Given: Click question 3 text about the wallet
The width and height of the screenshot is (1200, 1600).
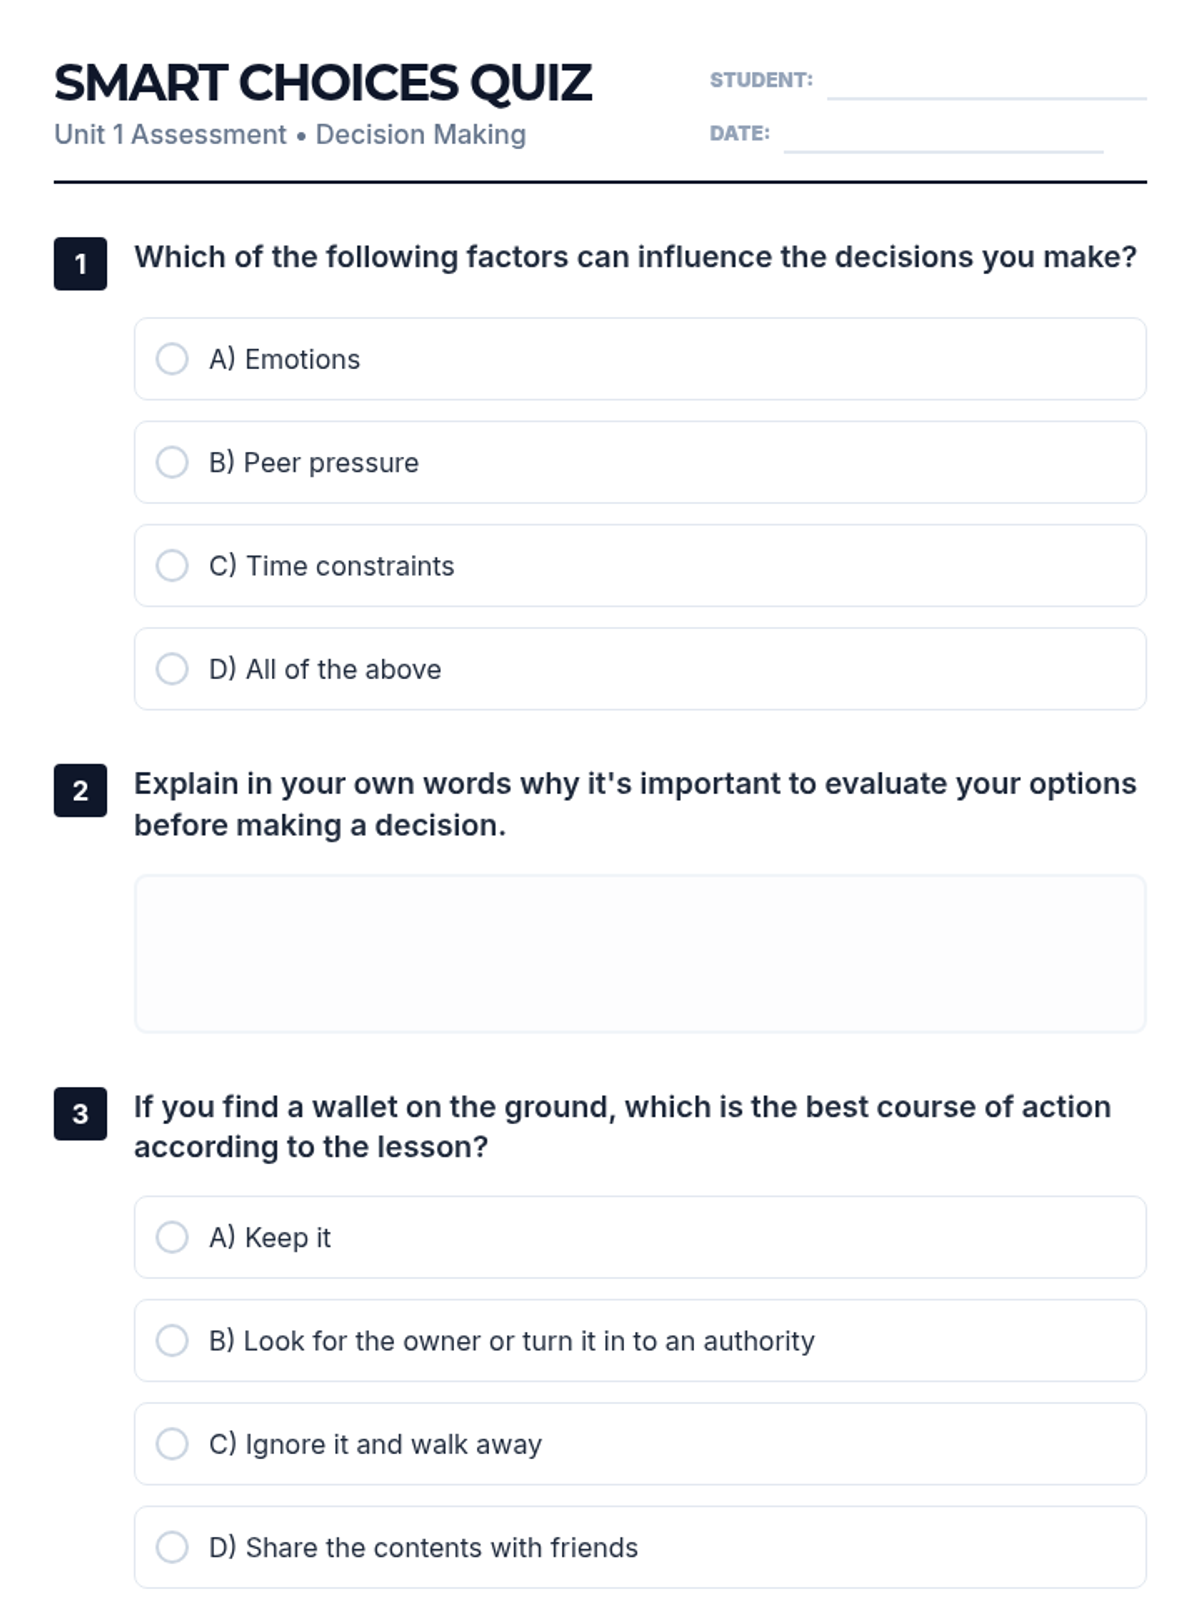Looking at the screenshot, I should (x=622, y=1126).
